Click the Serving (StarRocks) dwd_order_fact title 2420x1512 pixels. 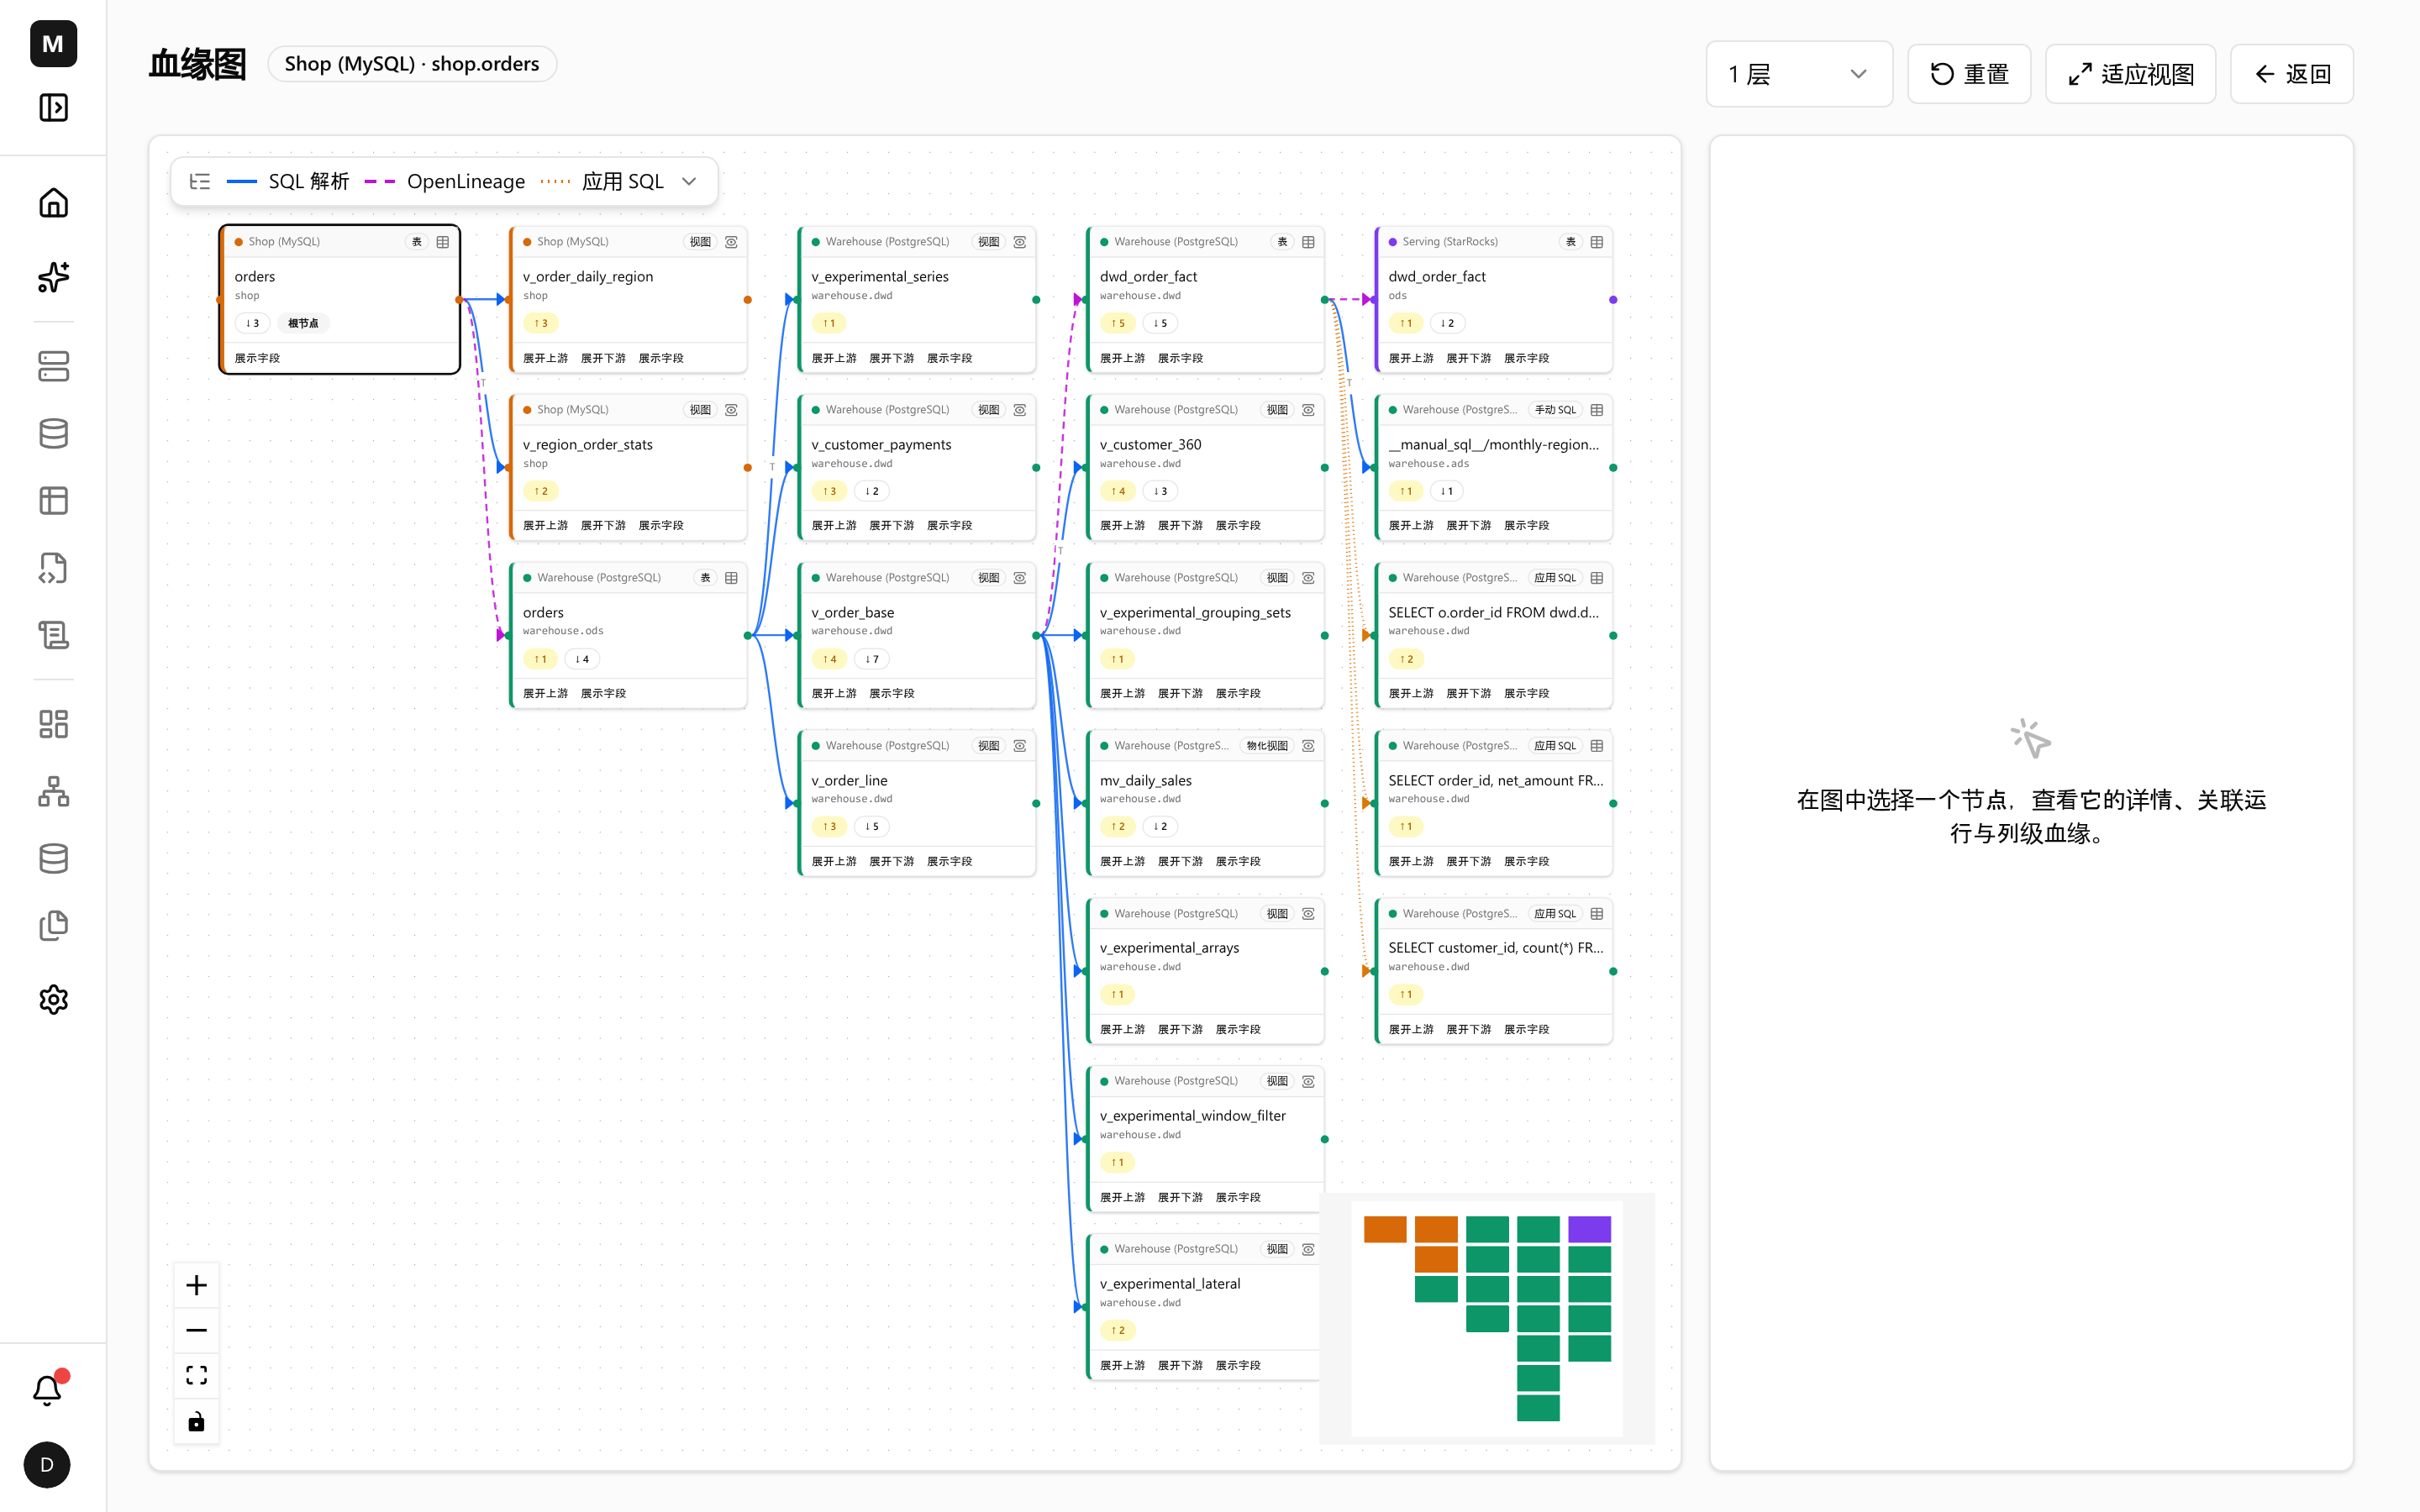click(x=1436, y=276)
